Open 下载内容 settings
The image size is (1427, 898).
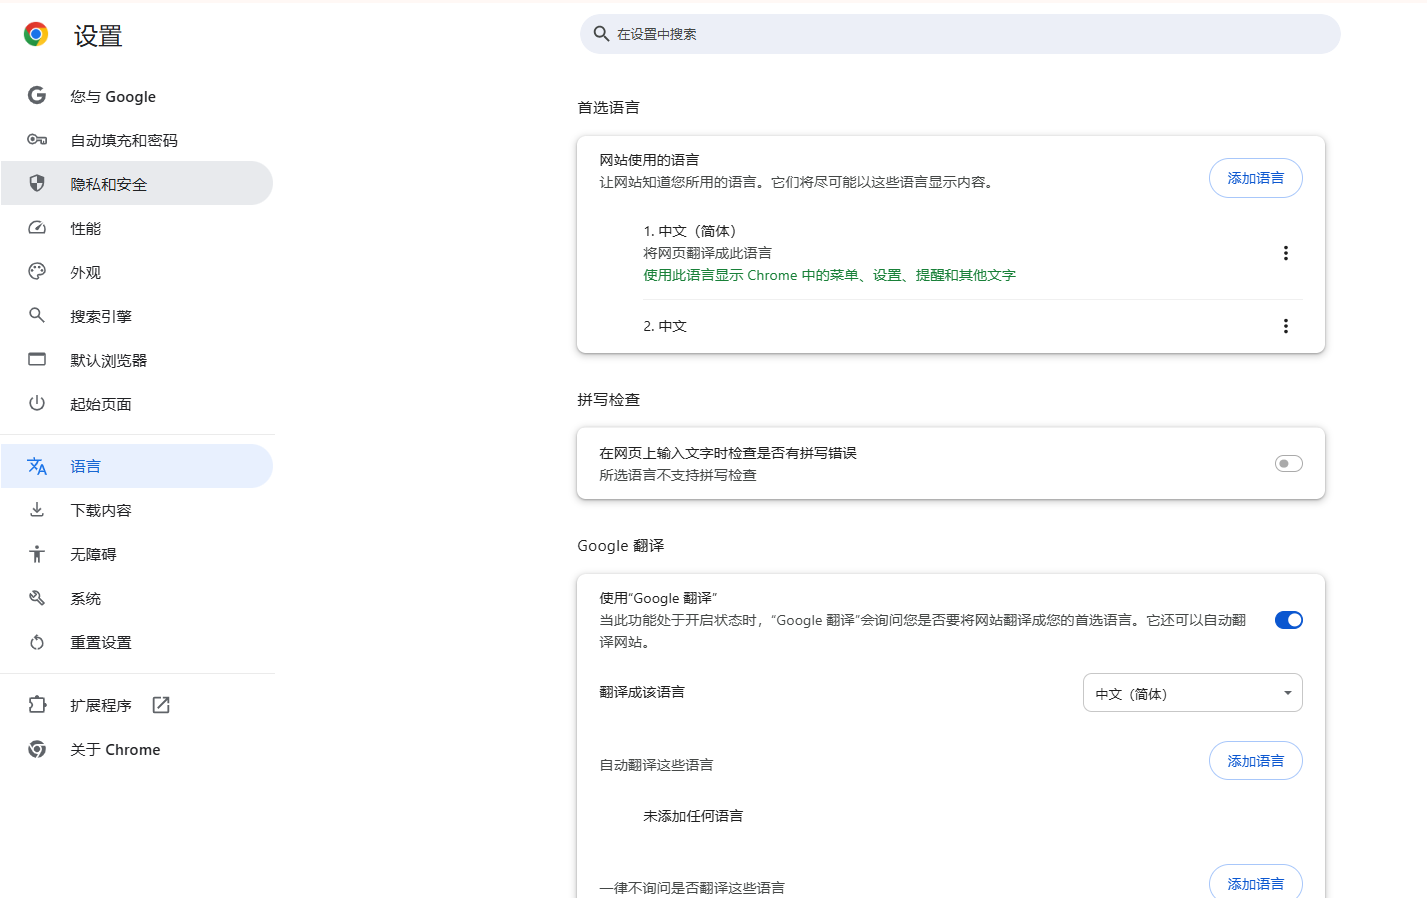tap(137, 510)
